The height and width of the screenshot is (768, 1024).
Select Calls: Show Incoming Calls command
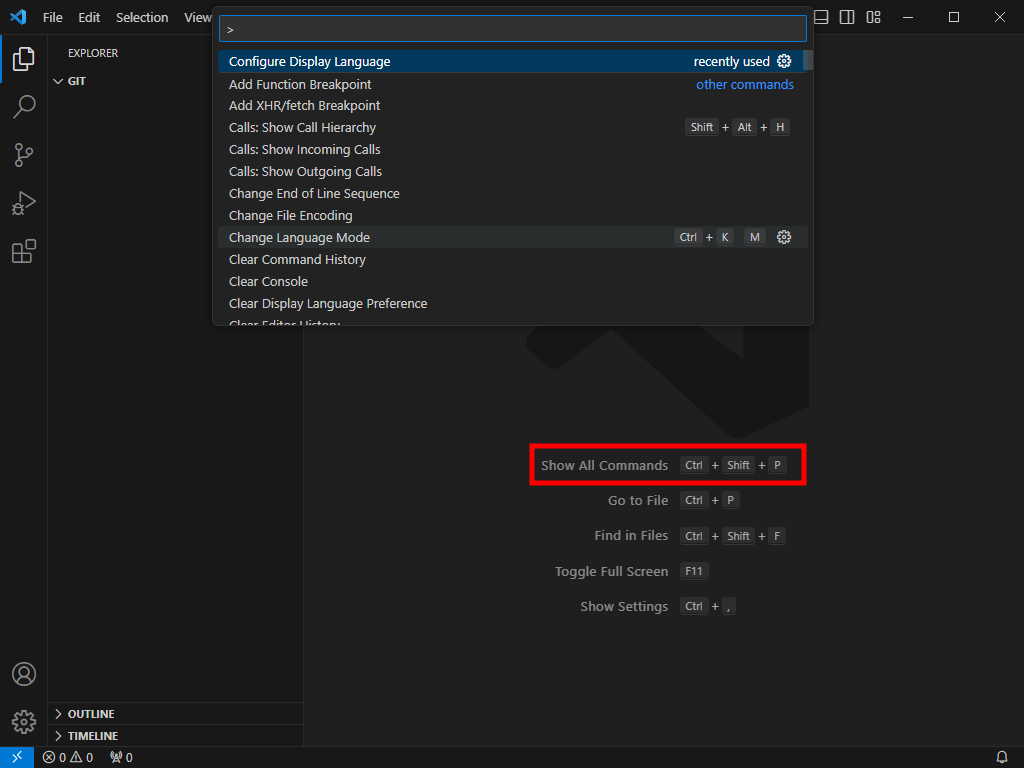click(513, 150)
